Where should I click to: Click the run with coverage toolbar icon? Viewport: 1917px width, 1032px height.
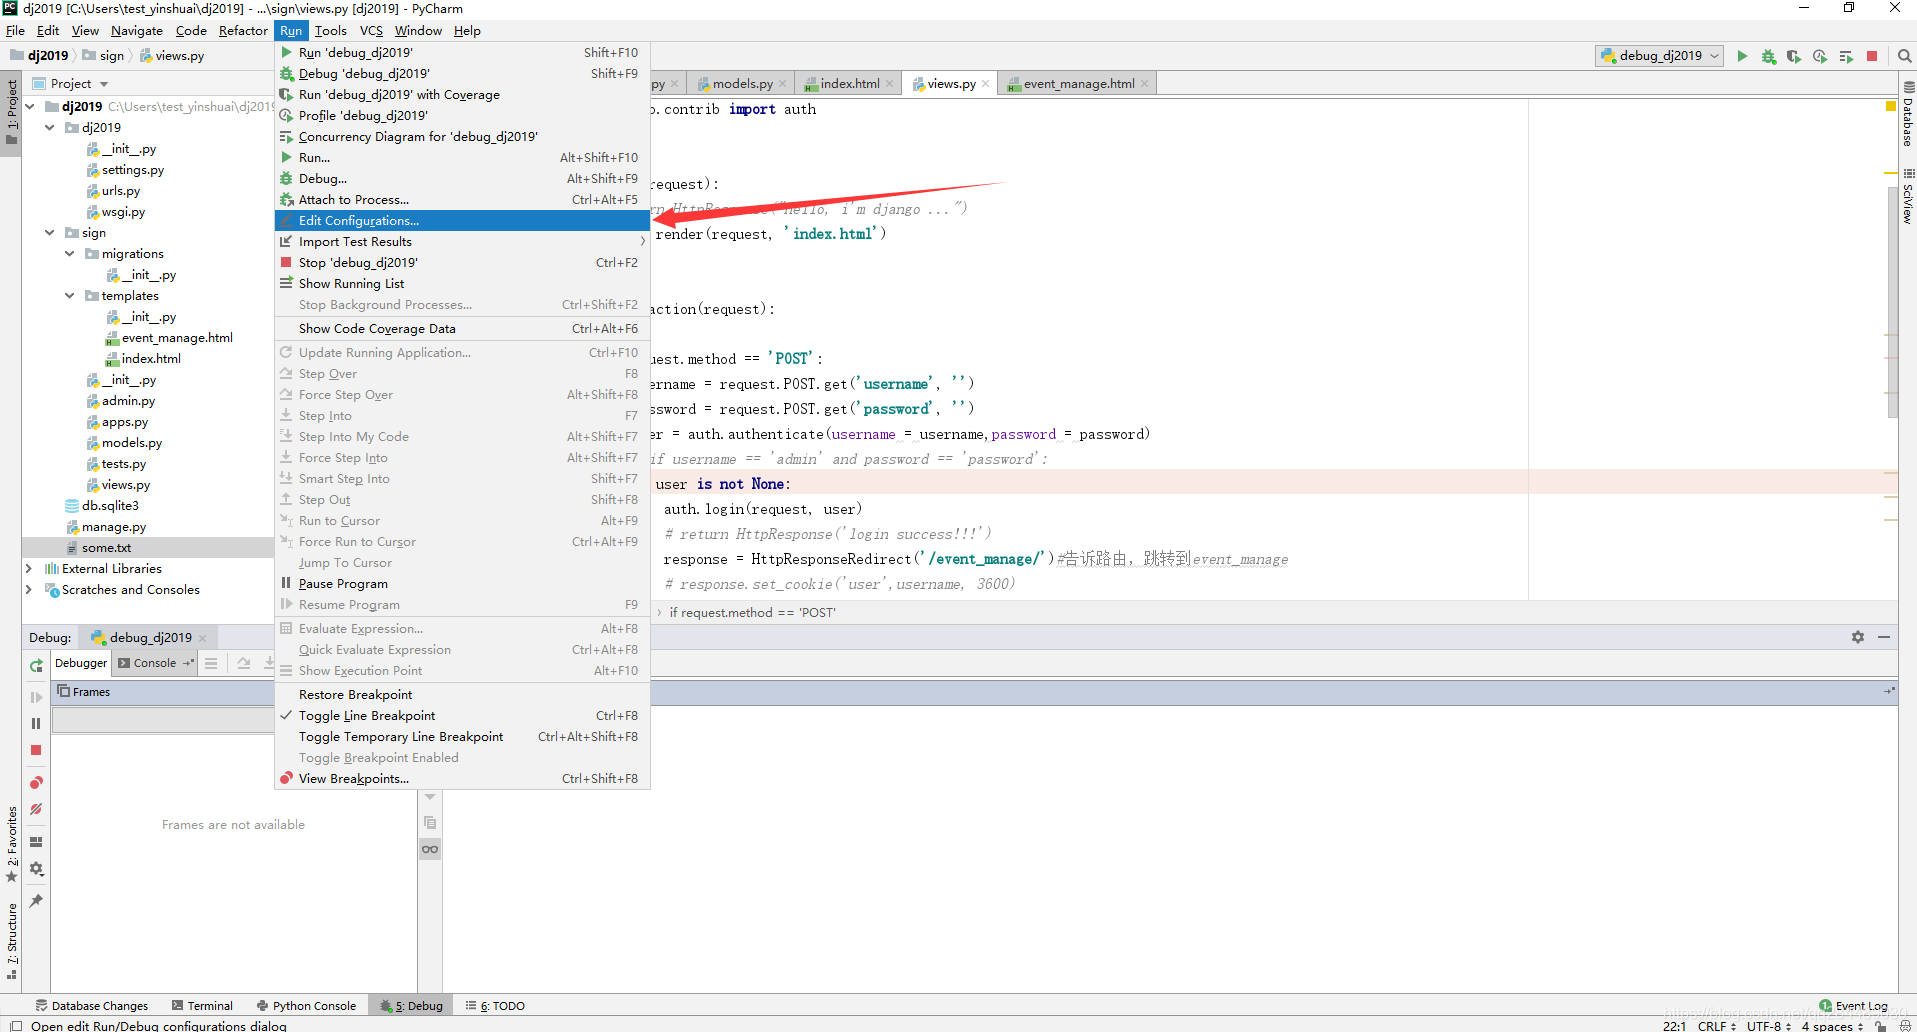(x=1796, y=56)
